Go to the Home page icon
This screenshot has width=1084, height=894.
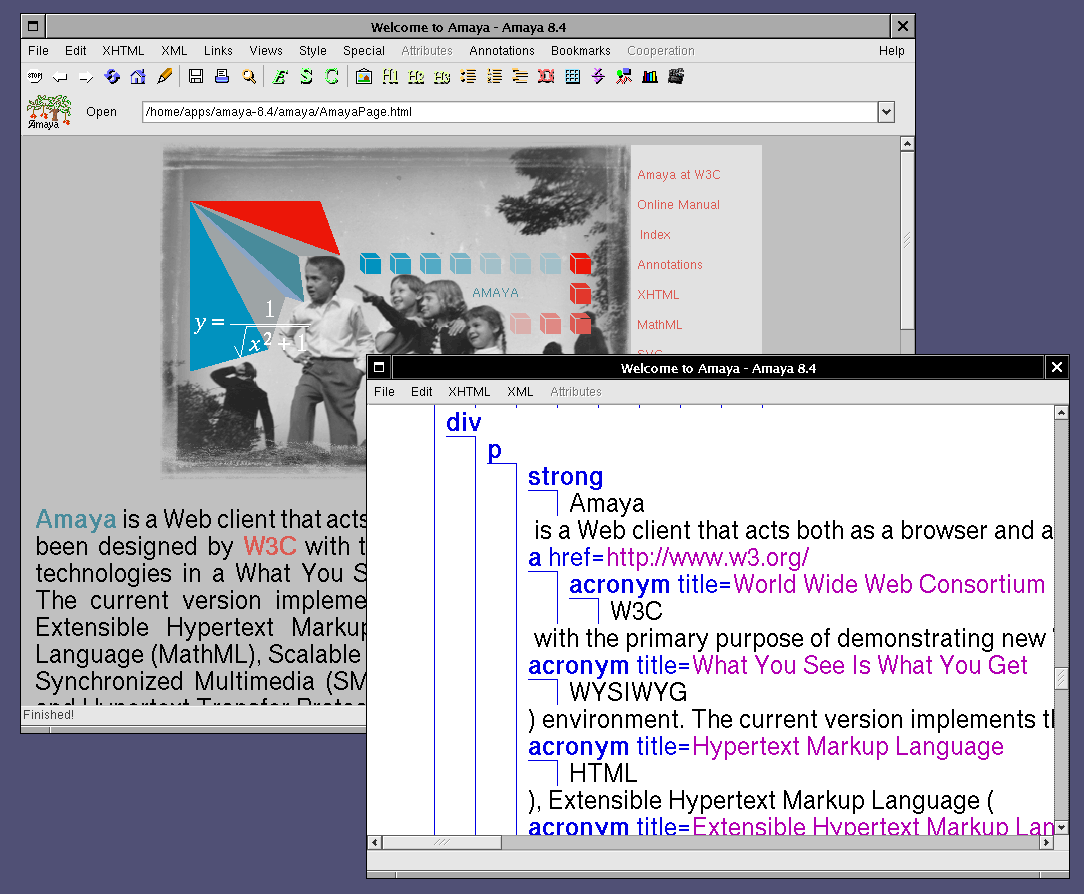138,76
